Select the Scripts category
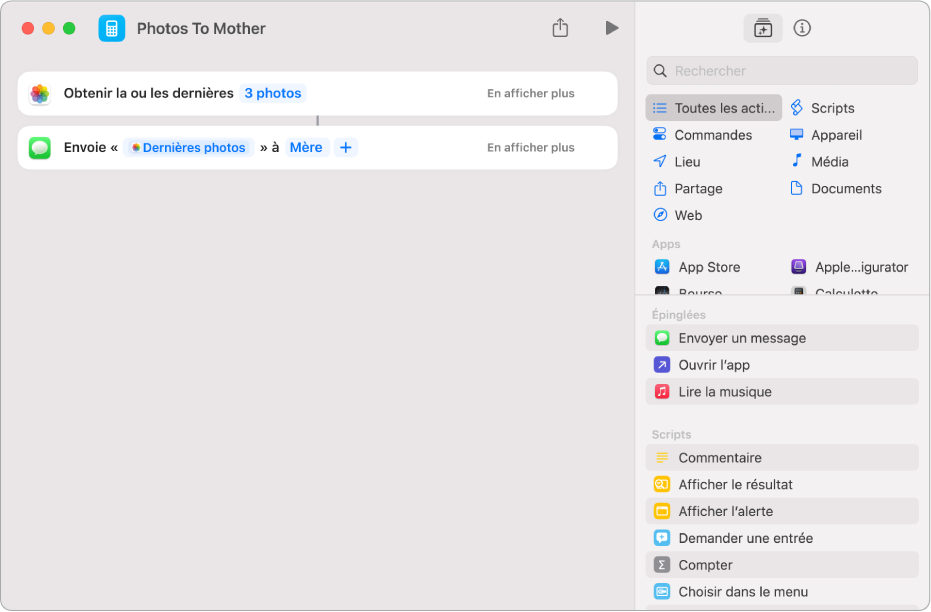This screenshot has height=612, width=931. pyautogui.click(x=823, y=108)
